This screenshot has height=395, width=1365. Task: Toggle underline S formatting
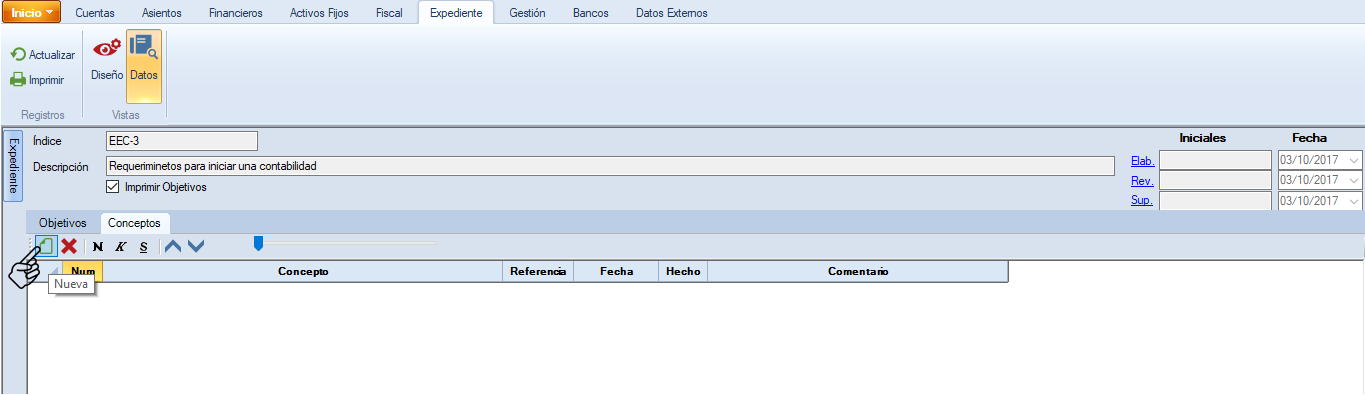(x=143, y=247)
